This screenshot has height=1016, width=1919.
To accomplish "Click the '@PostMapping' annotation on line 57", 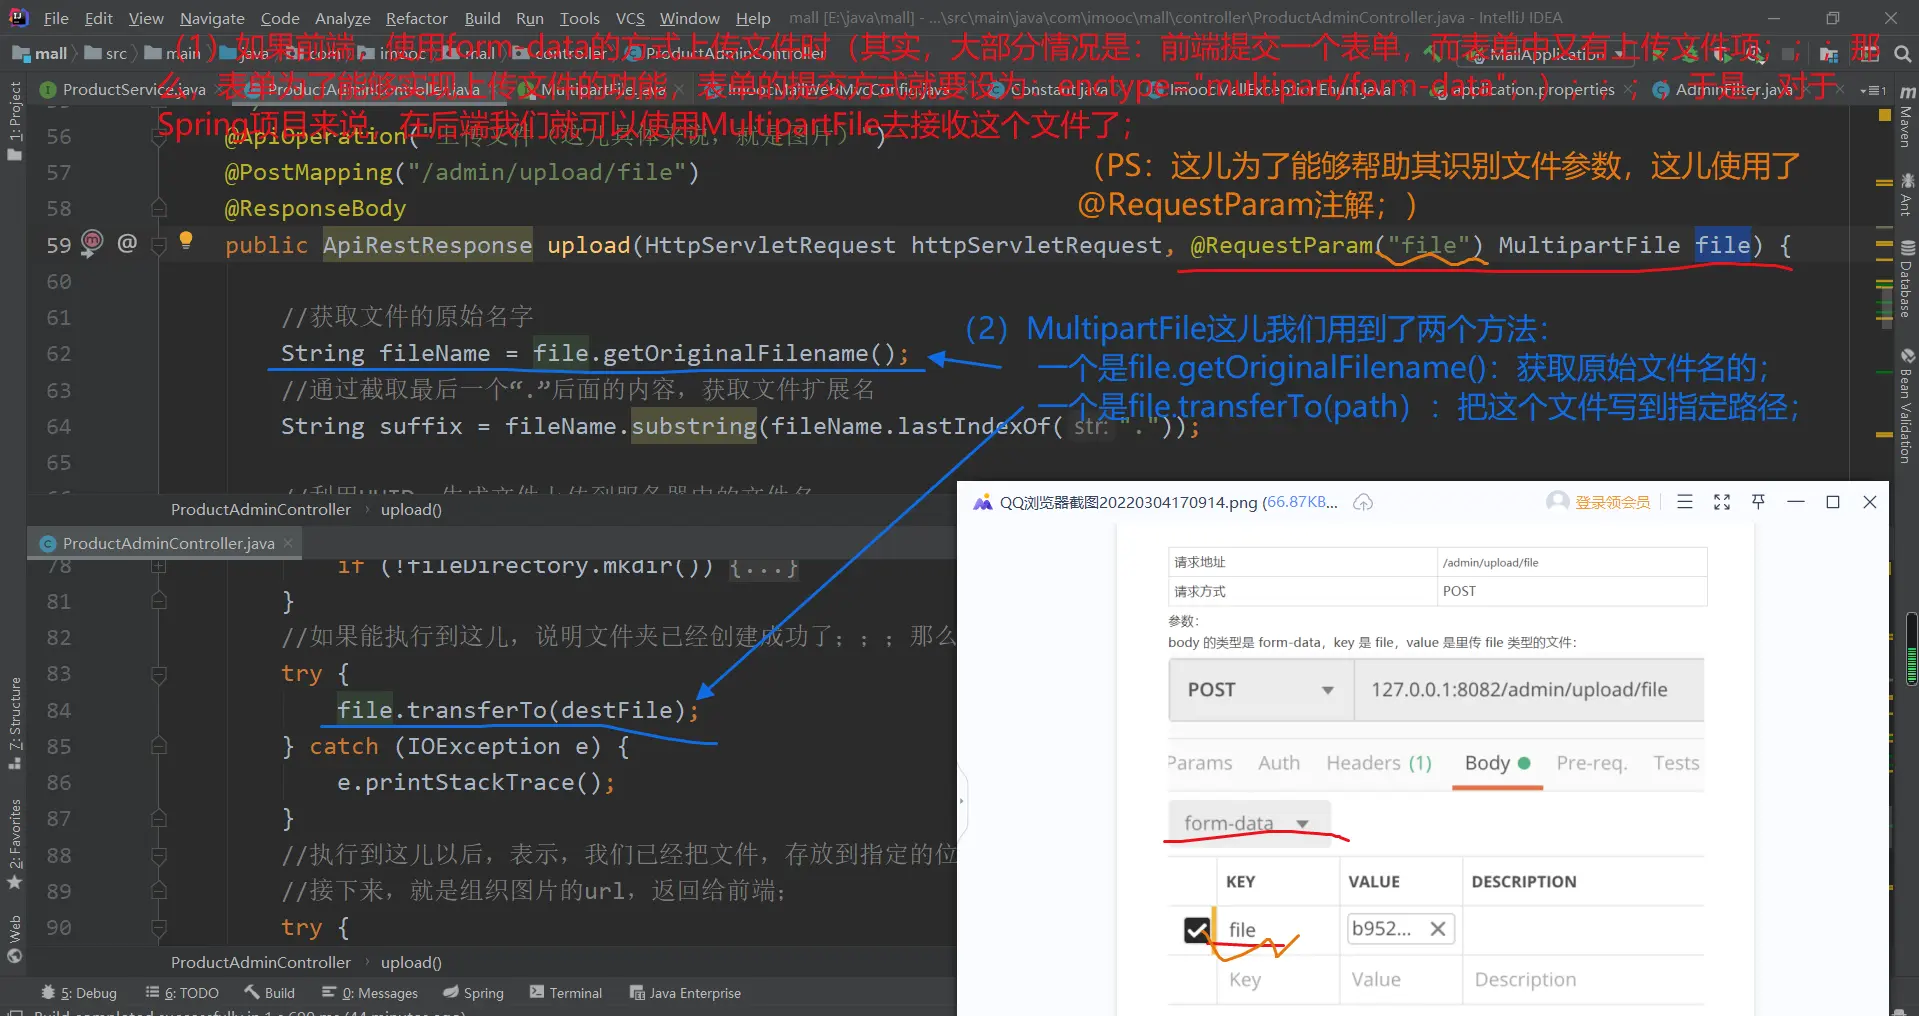I will [309, 173].
